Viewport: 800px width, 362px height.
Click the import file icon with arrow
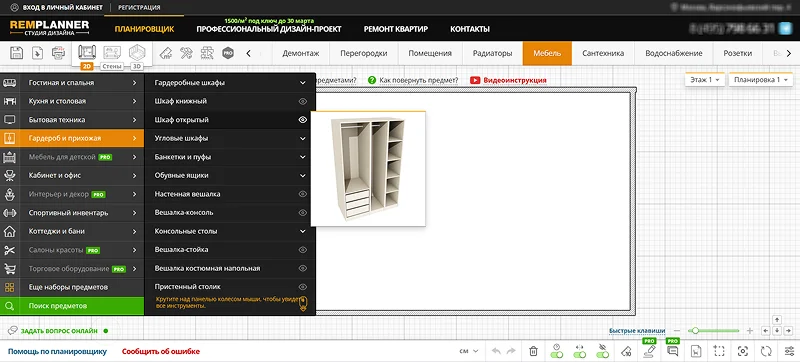(x=37, y=53)
